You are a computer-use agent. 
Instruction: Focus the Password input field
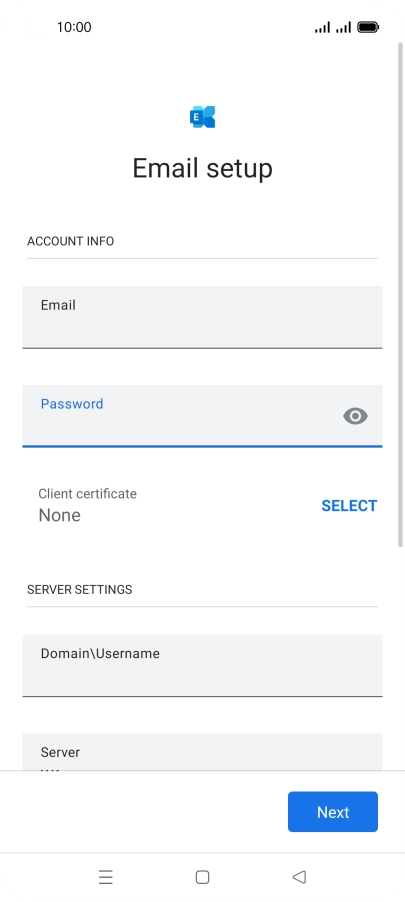(x=202, y=416)
